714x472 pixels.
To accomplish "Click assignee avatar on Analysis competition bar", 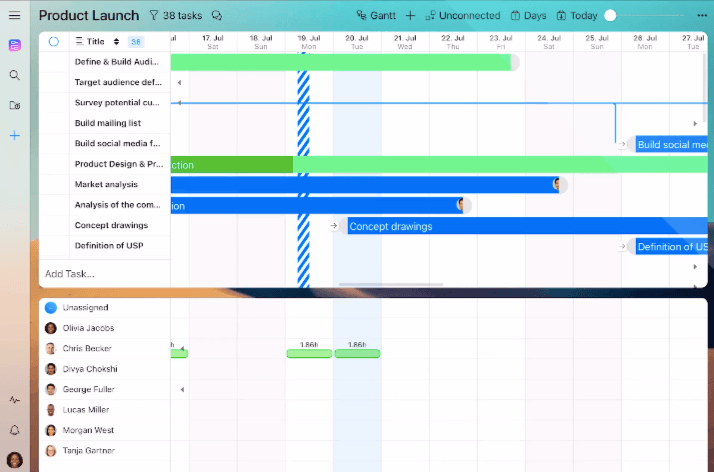I will 460,205.
